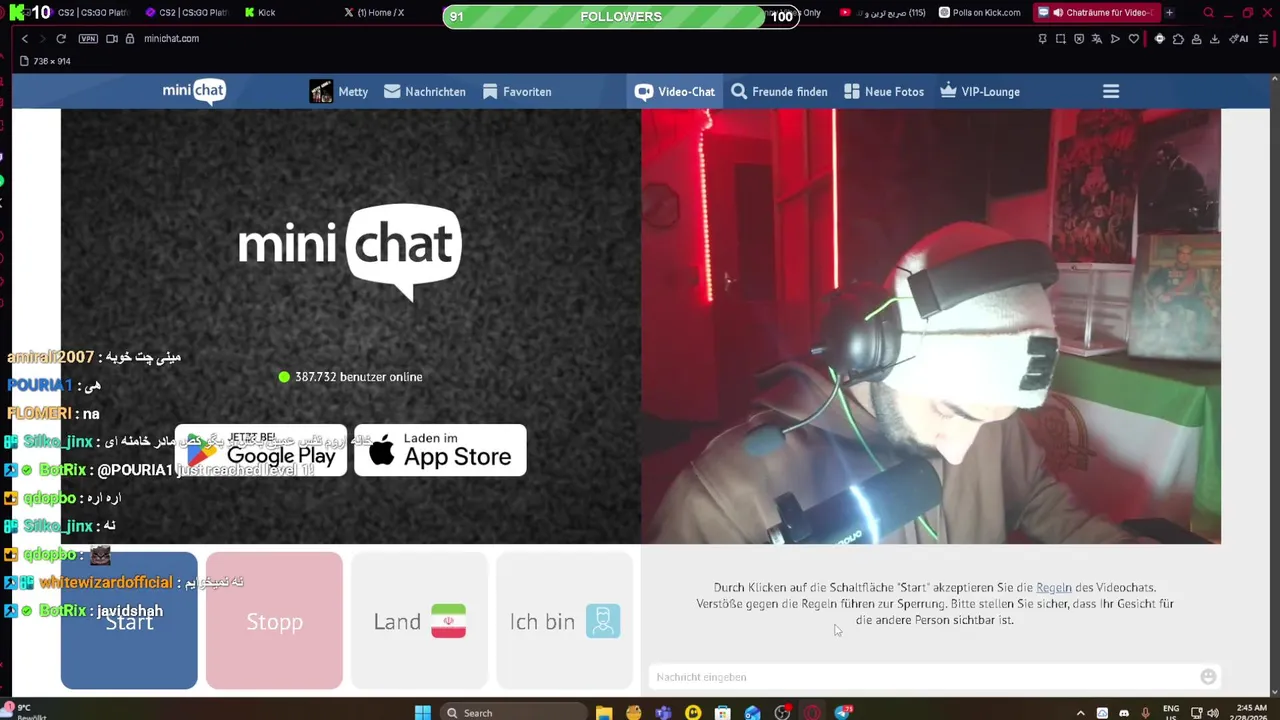
Task: Switch to Video-Chat section
Action: tap(675, 91)
